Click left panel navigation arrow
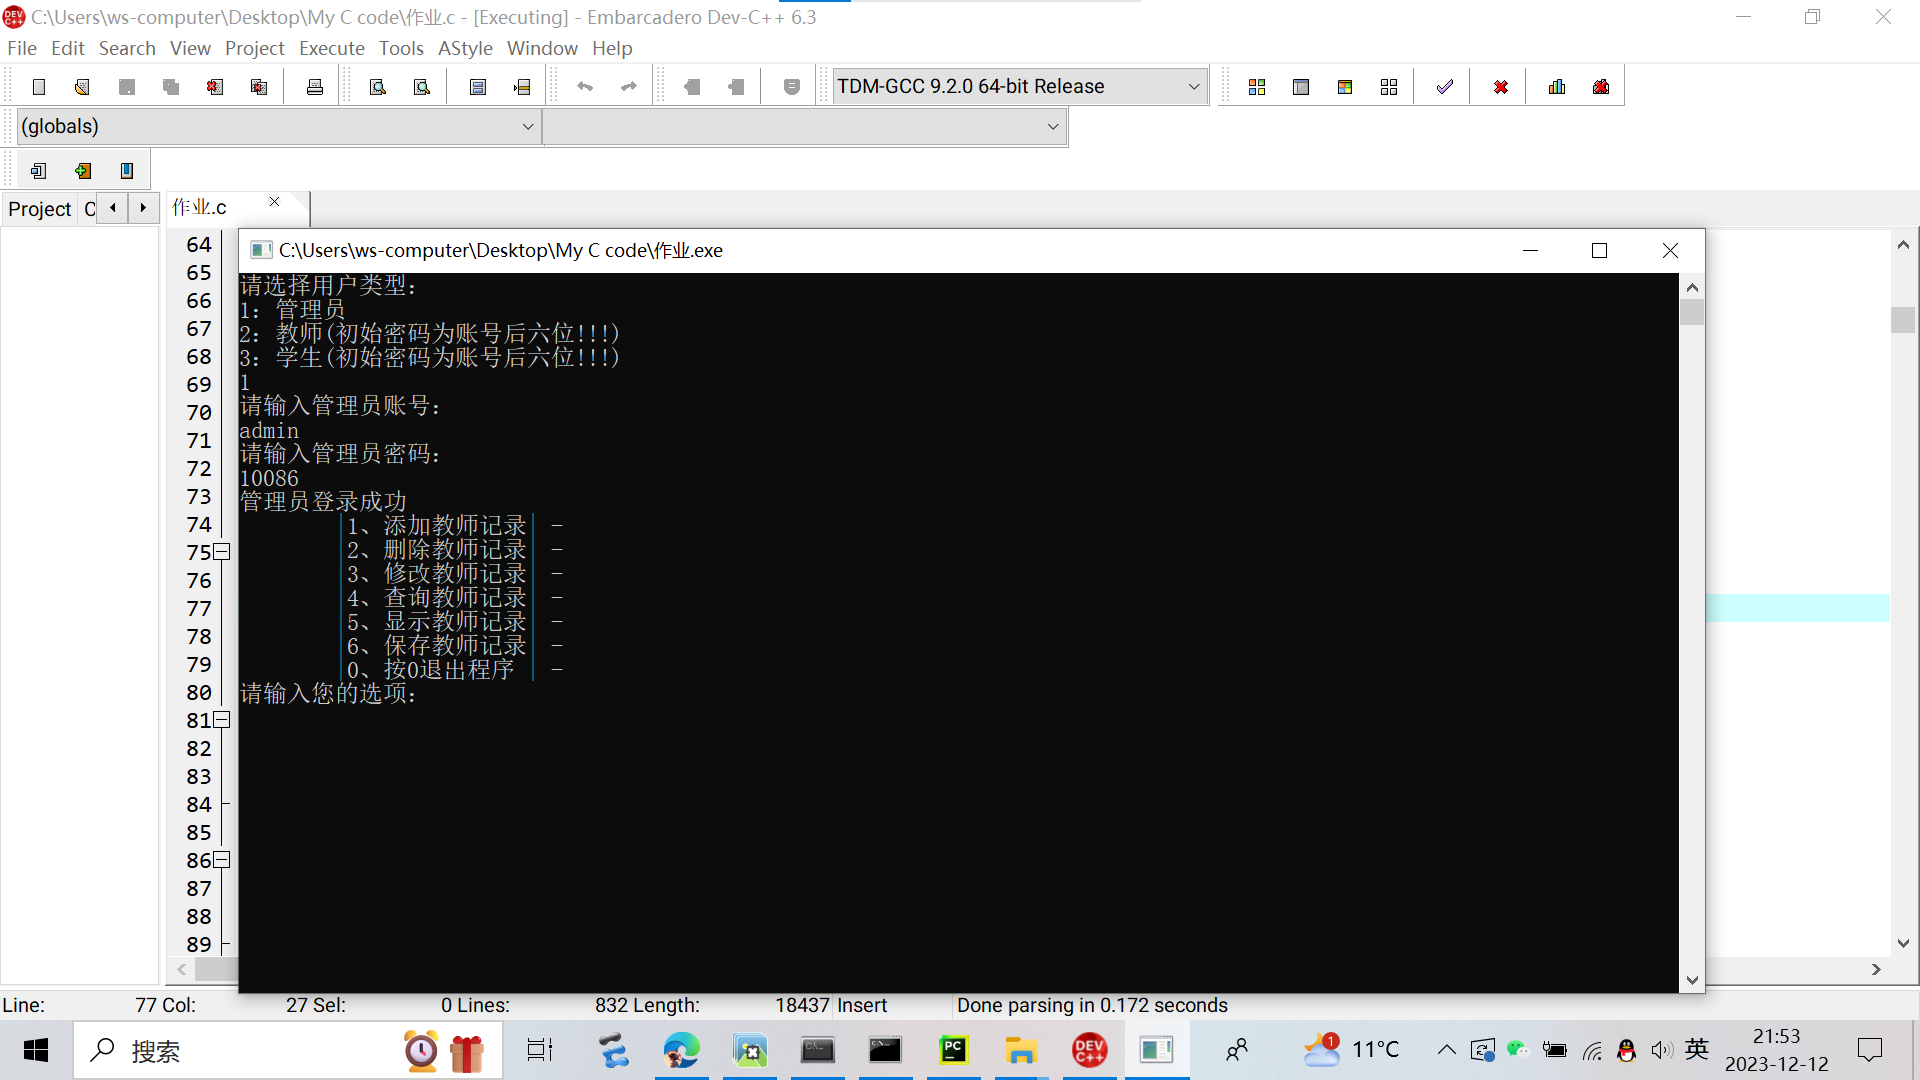This screenshot has height=1080, width=1920. (x=111, y=206)
